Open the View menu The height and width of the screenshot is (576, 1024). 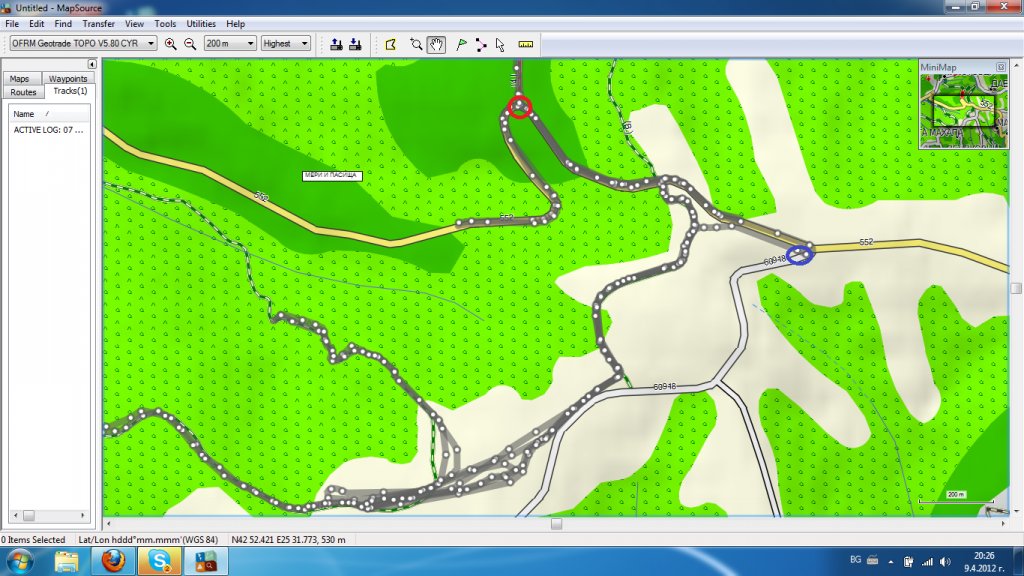[x=135, y=24]
